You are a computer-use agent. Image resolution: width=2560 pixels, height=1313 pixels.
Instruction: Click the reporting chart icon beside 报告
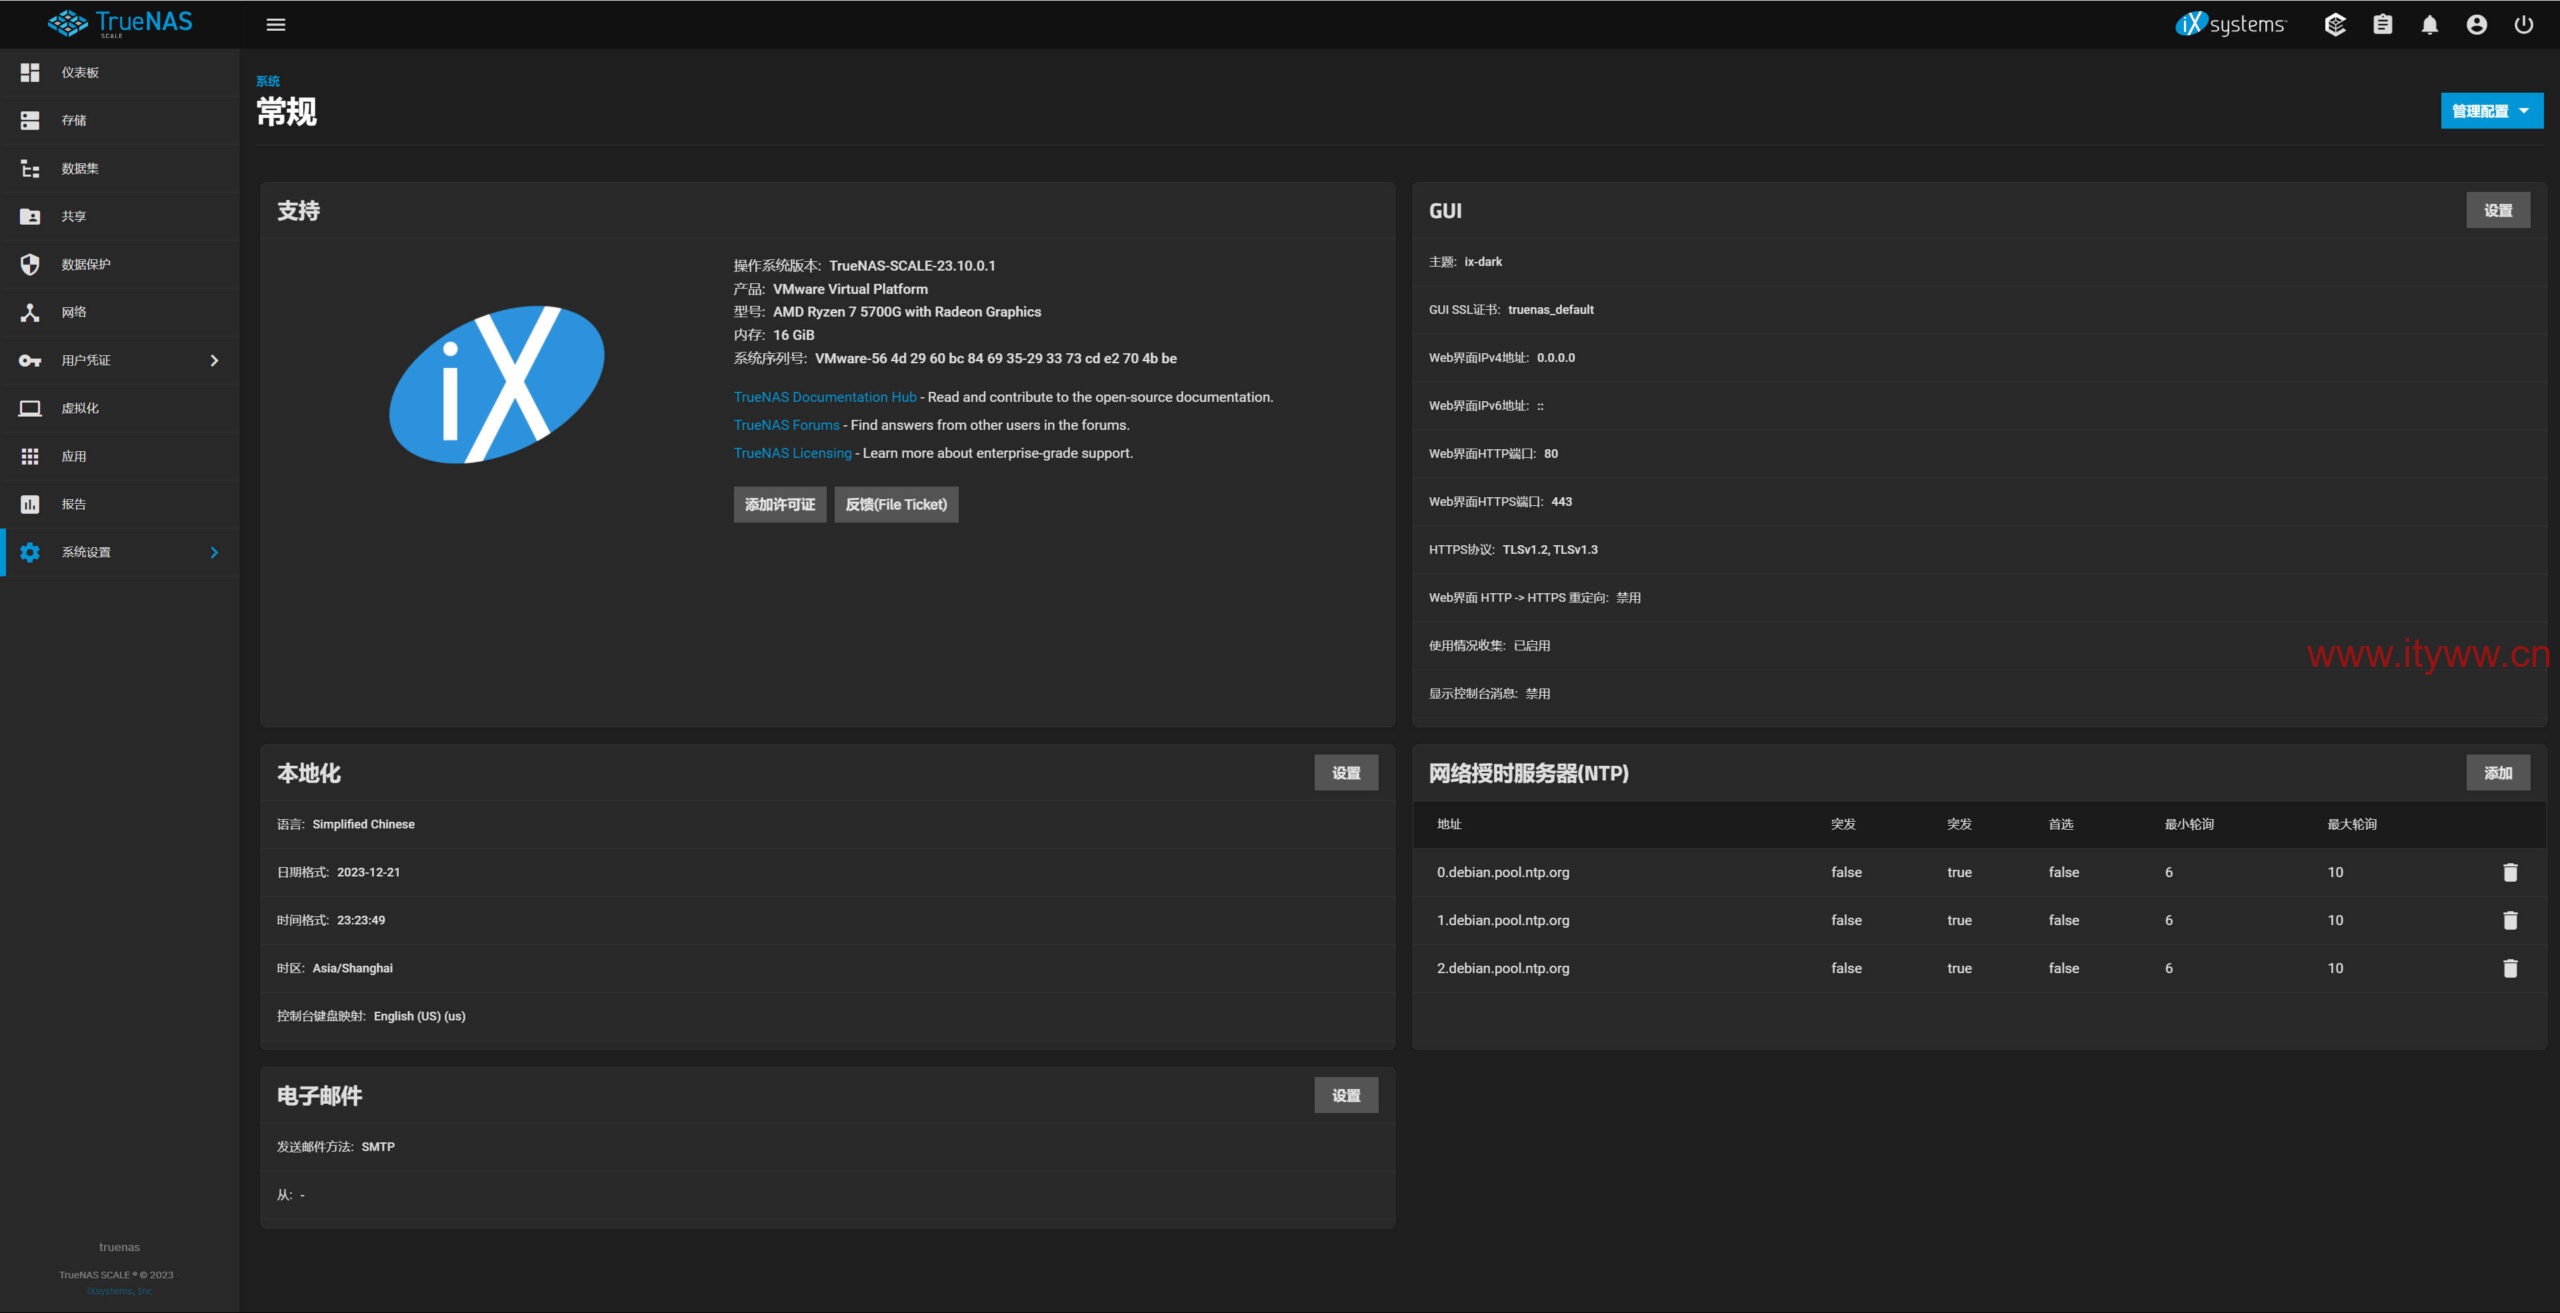click(x=30, y=504)
